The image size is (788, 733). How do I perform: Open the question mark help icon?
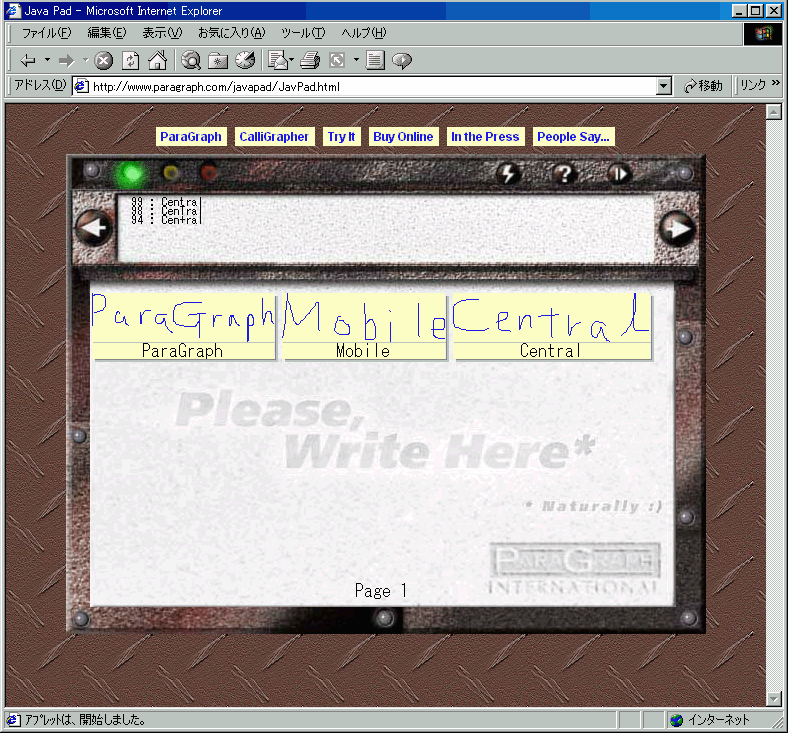564,173
